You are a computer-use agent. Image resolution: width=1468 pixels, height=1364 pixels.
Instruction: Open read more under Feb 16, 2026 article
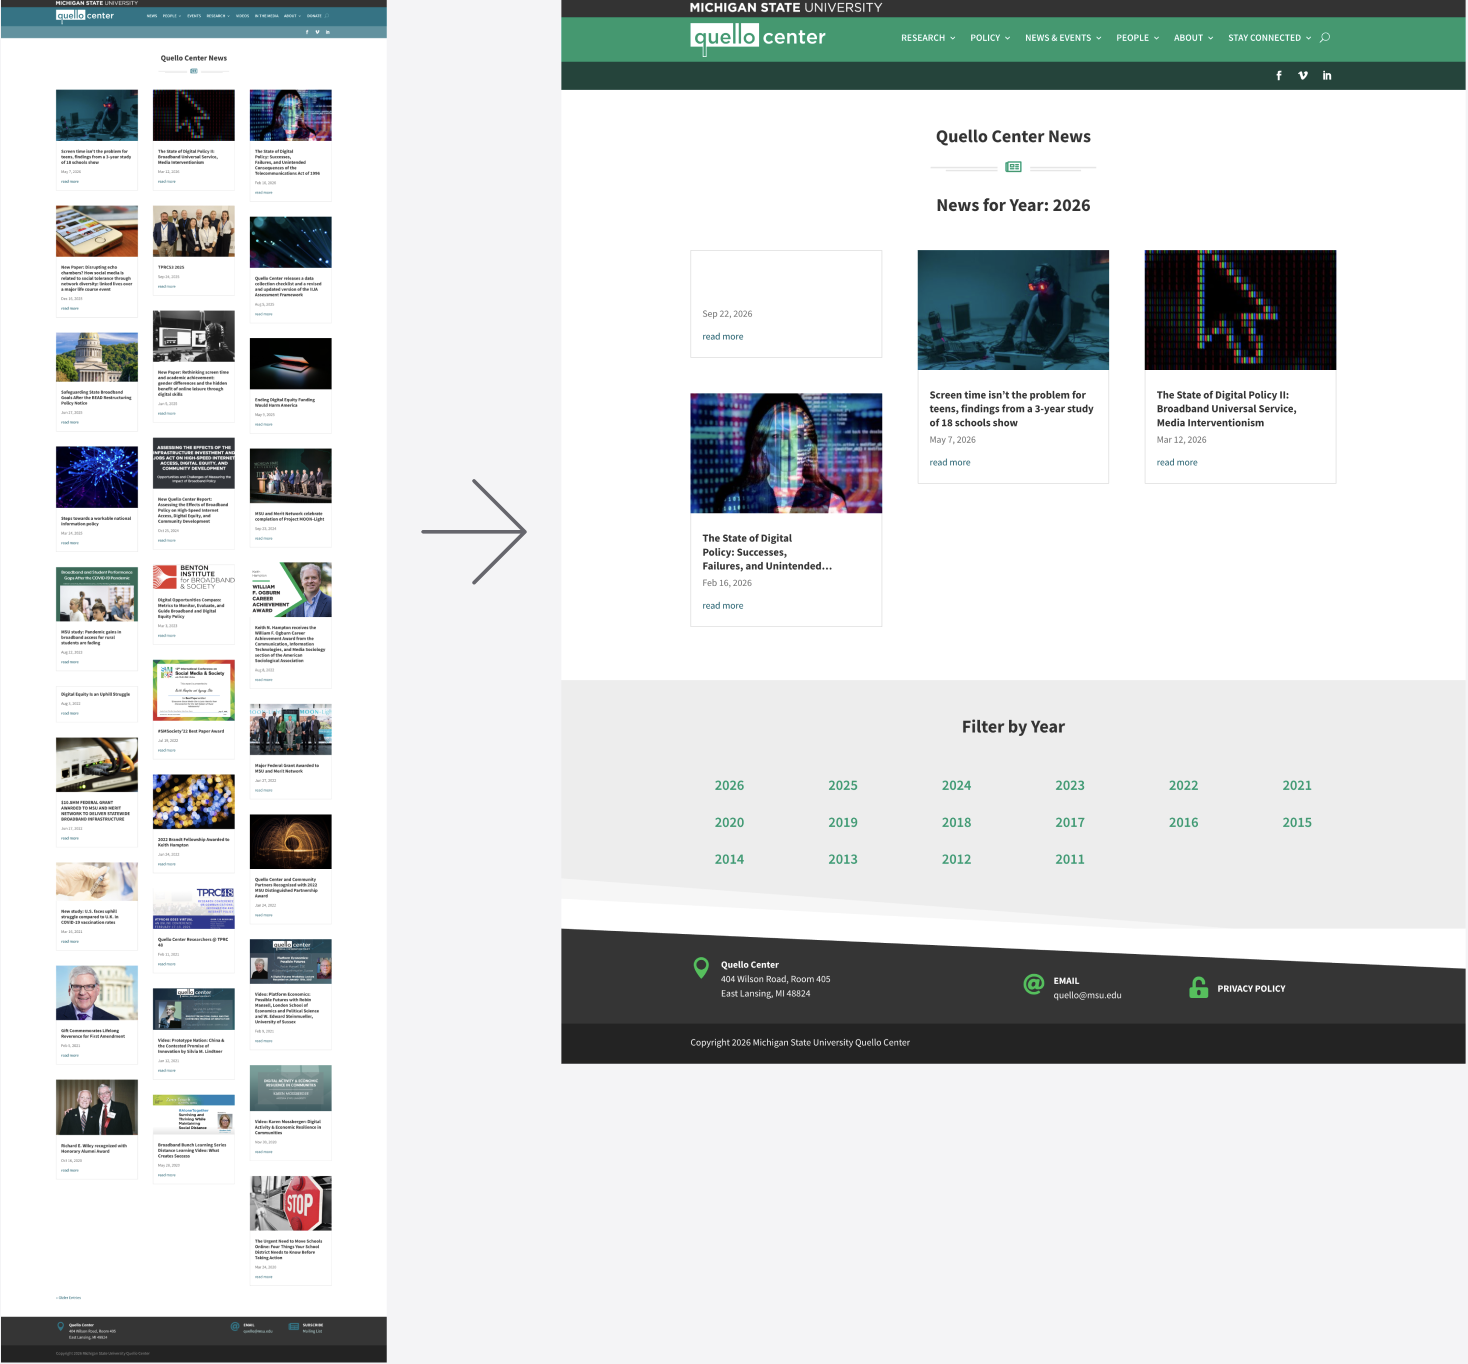pyautogui.click(x=723, y=606)
